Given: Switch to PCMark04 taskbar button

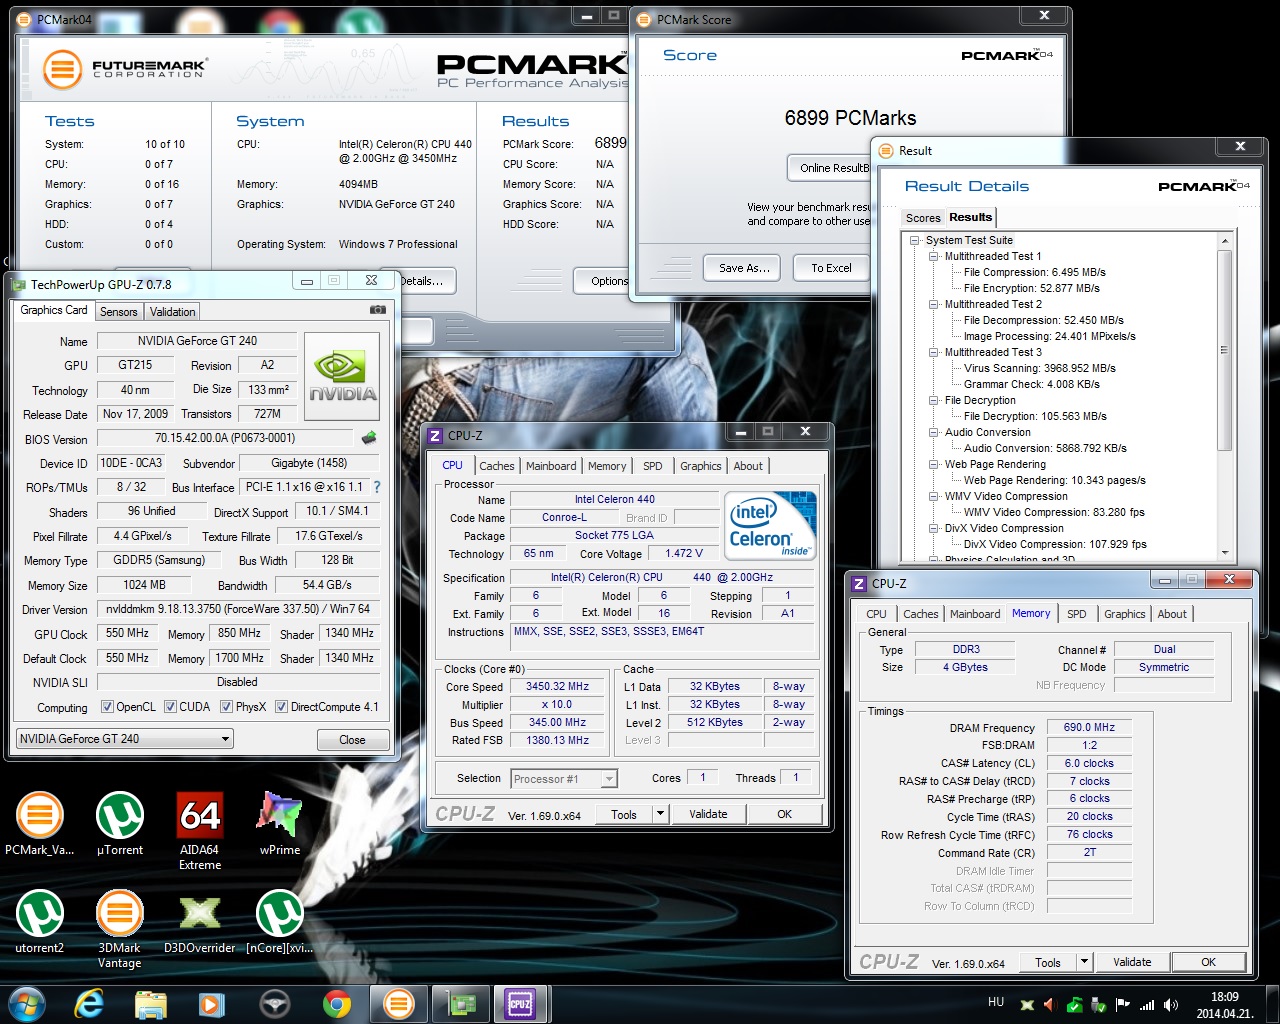Looking at the screenshot, I should pos(398,1004).
